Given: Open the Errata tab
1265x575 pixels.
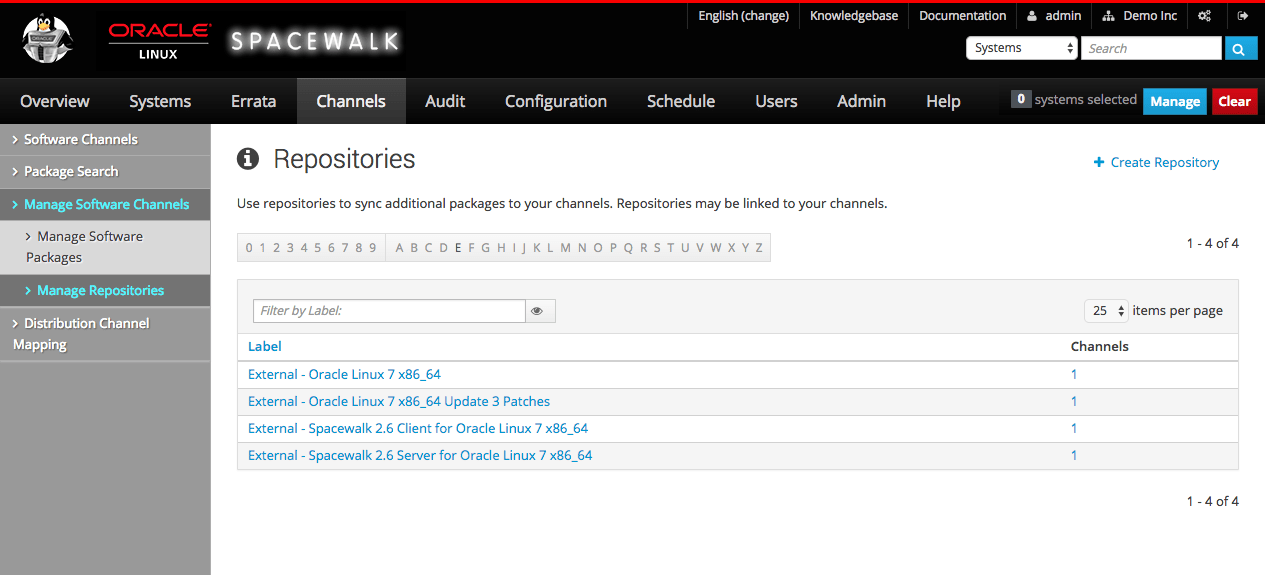Looking at the screenshot, I should pos(254,101).
